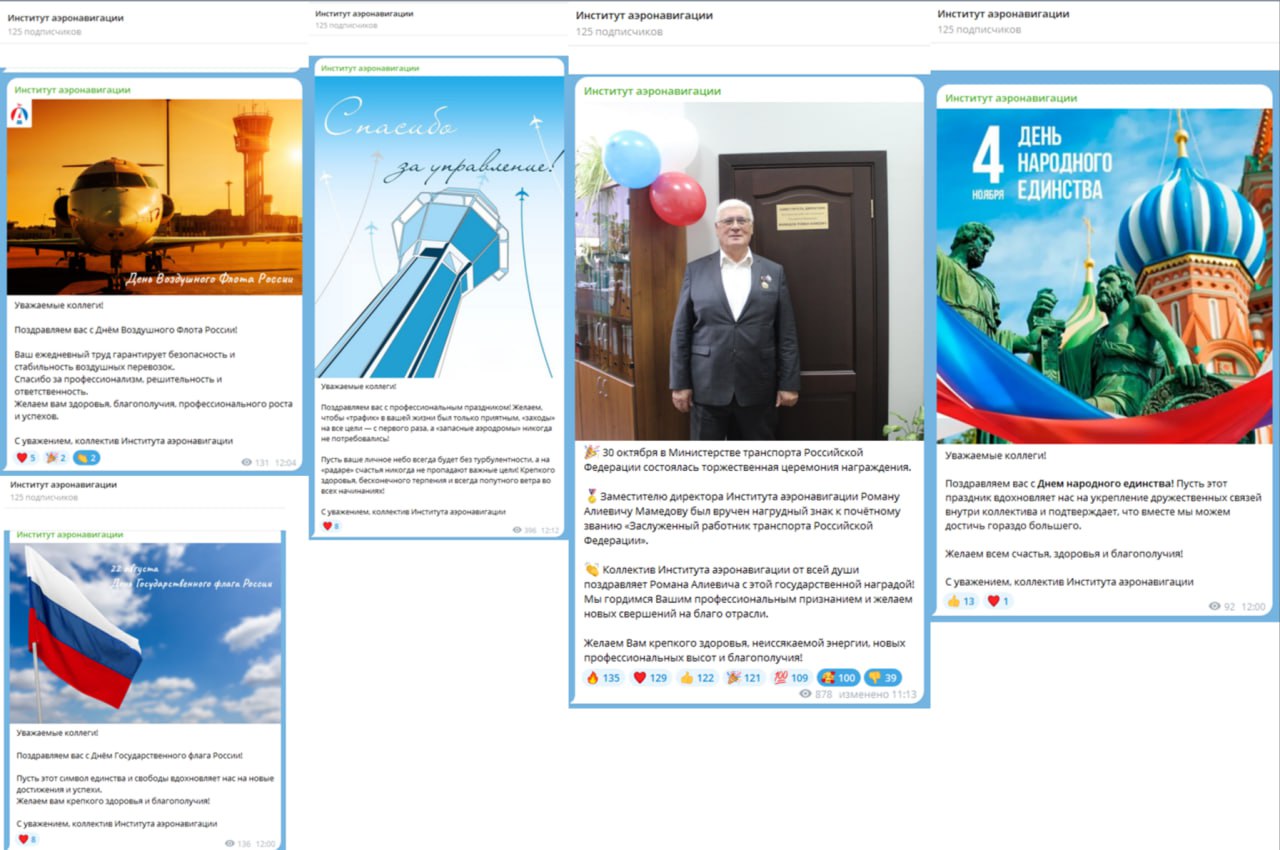This screenshot has width=1280, height=850.
Task: Open the airplane at sunset image
Action: pos(154,196)
